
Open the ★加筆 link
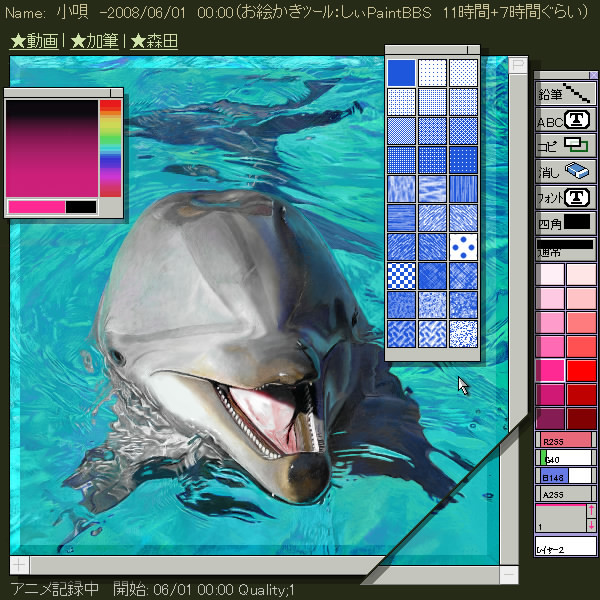93,42
